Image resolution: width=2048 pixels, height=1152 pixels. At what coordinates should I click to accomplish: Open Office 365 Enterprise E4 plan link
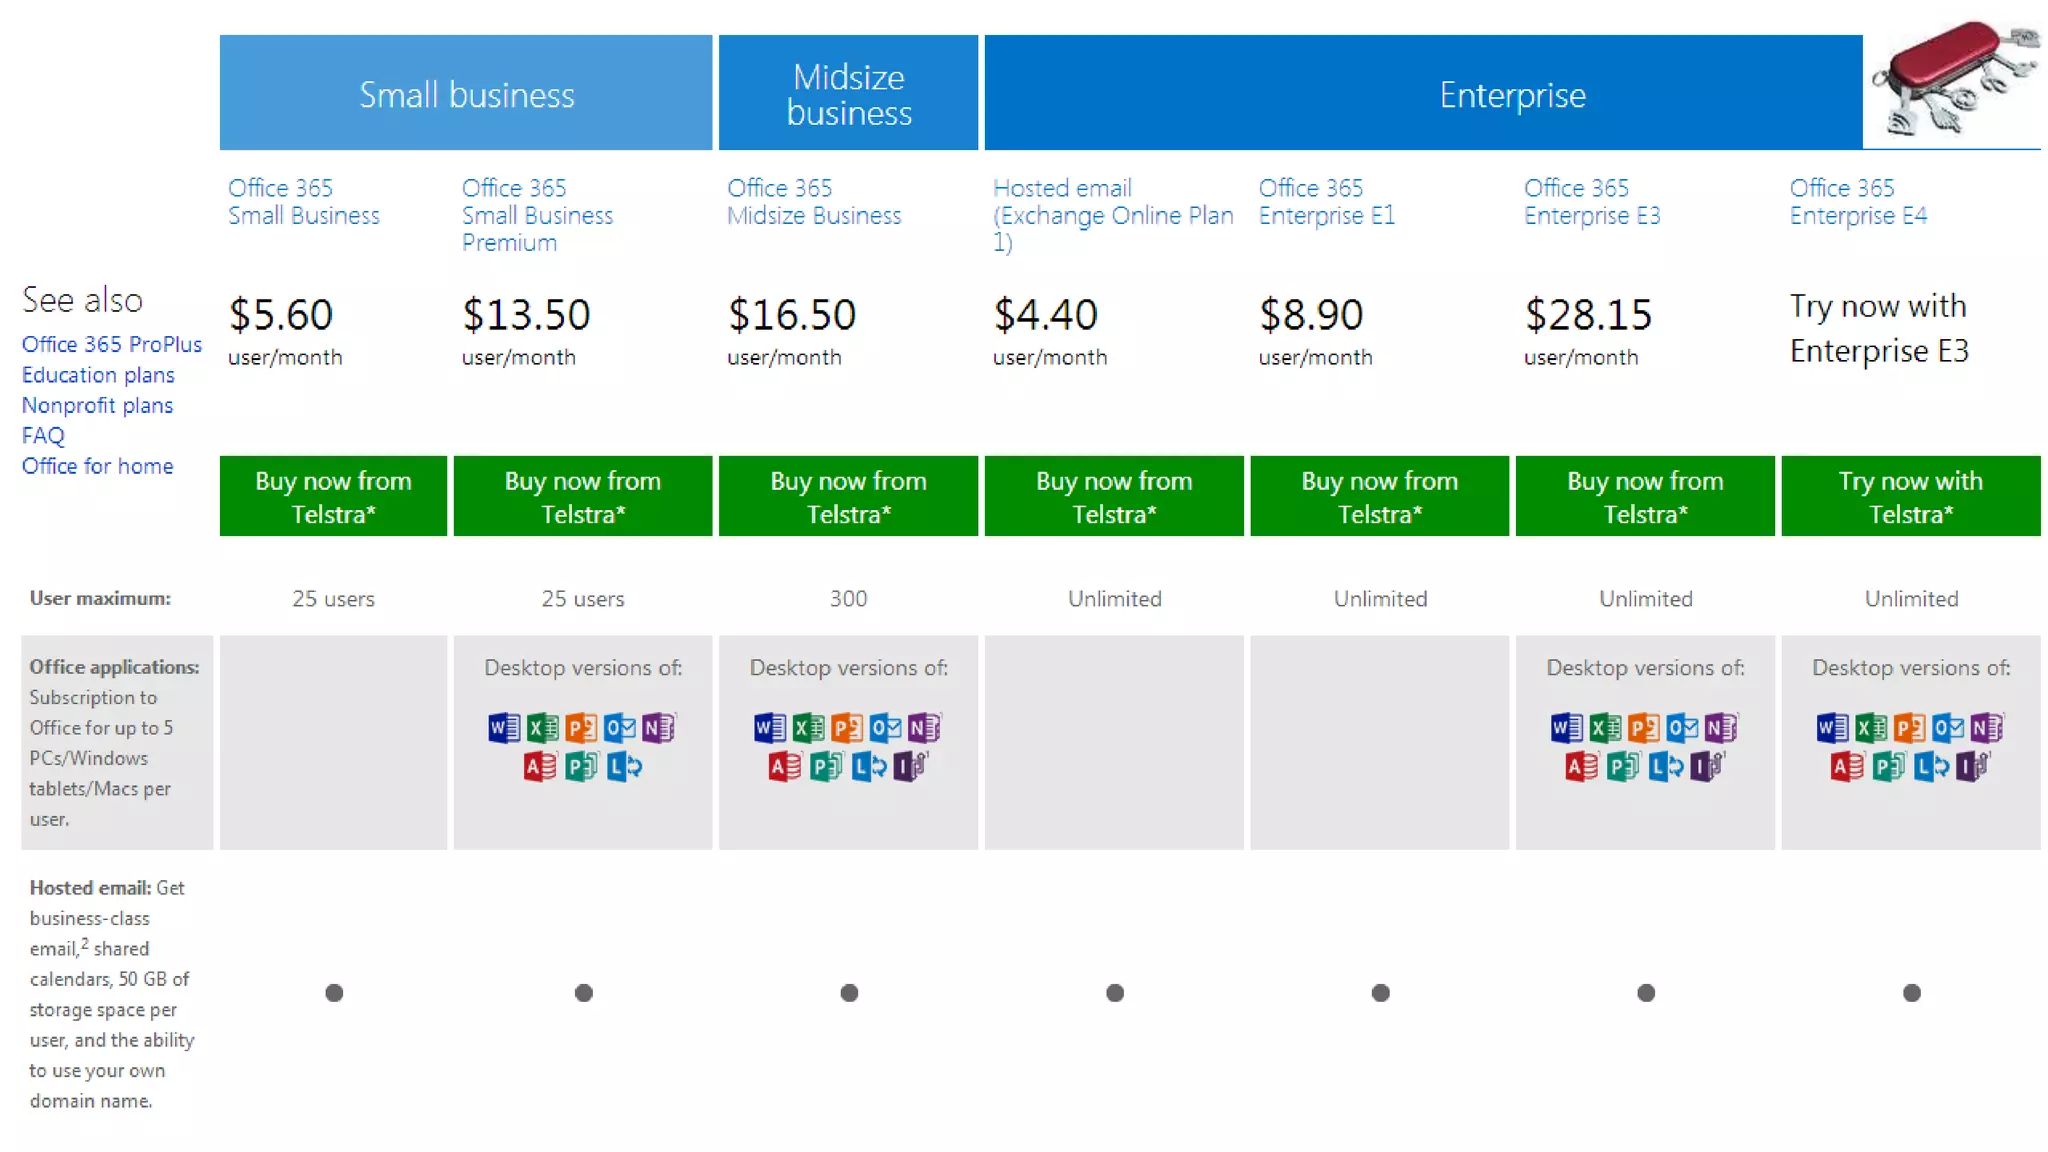[x=1858, y=201]
